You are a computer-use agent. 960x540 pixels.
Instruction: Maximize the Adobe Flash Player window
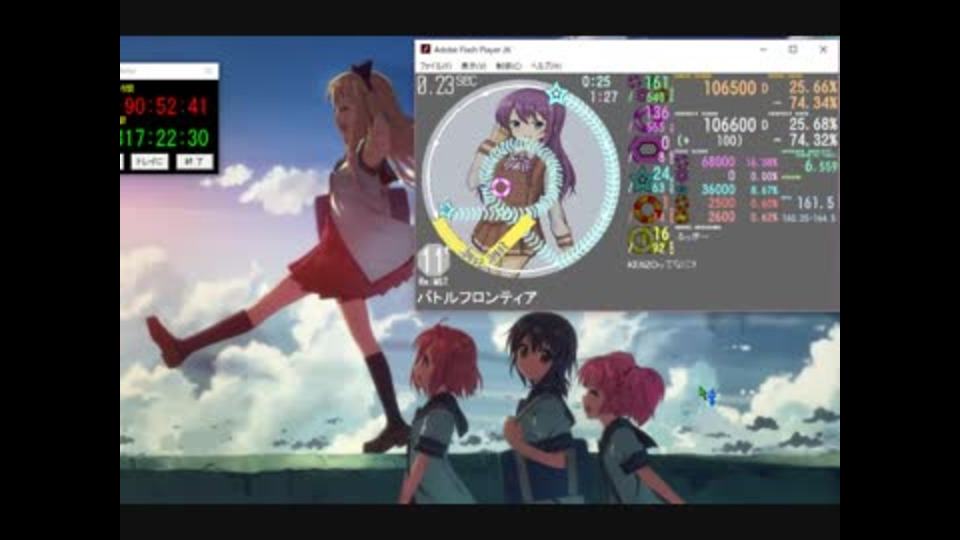793,49
